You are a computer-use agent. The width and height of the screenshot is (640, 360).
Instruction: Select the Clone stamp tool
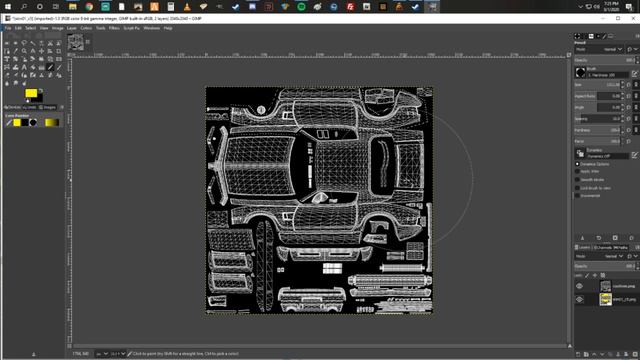click(x=41, y=75)
